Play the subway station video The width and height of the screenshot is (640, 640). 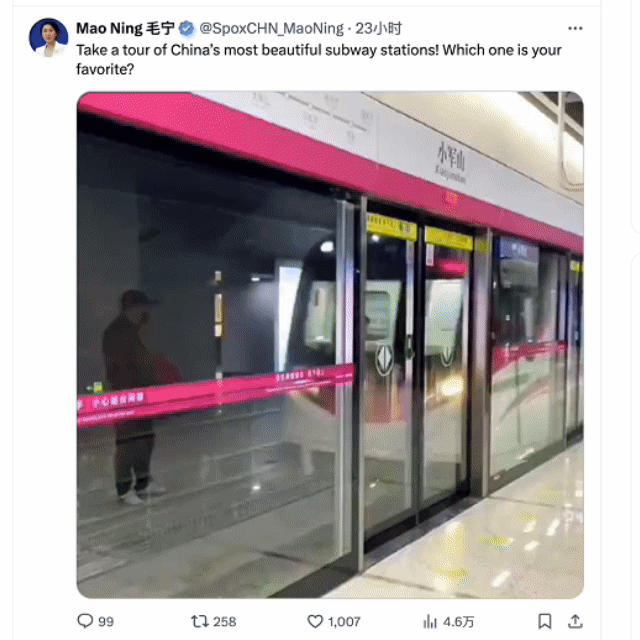[330, 345]
